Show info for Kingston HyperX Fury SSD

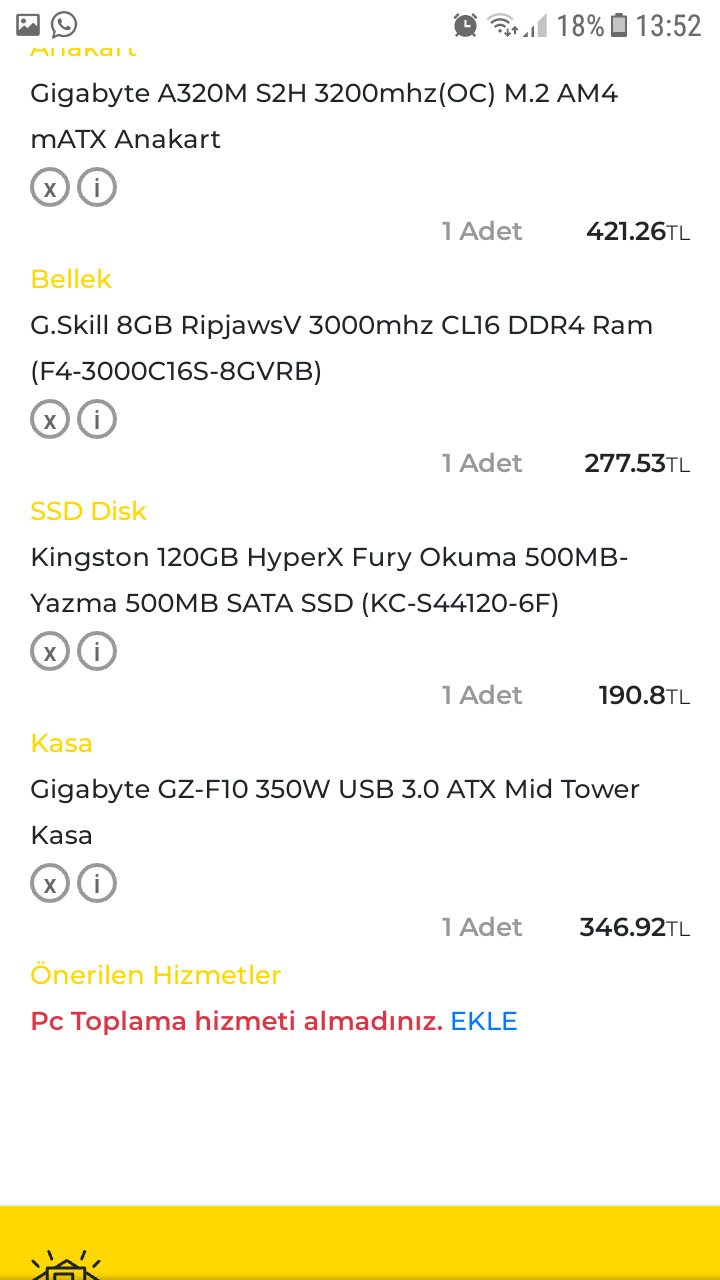click(97, 651)
